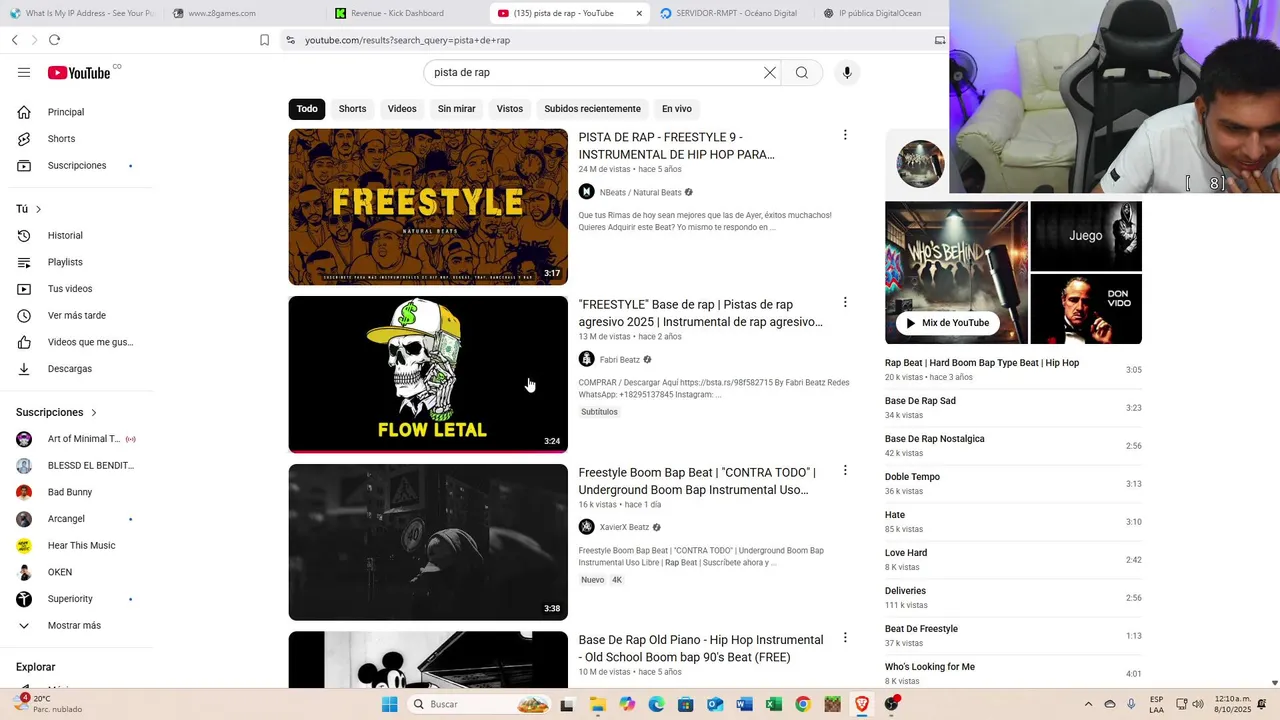Screen dimensions: 1280x720
Task: Open the YouTube hamburger guide menu
Action: 24,73
